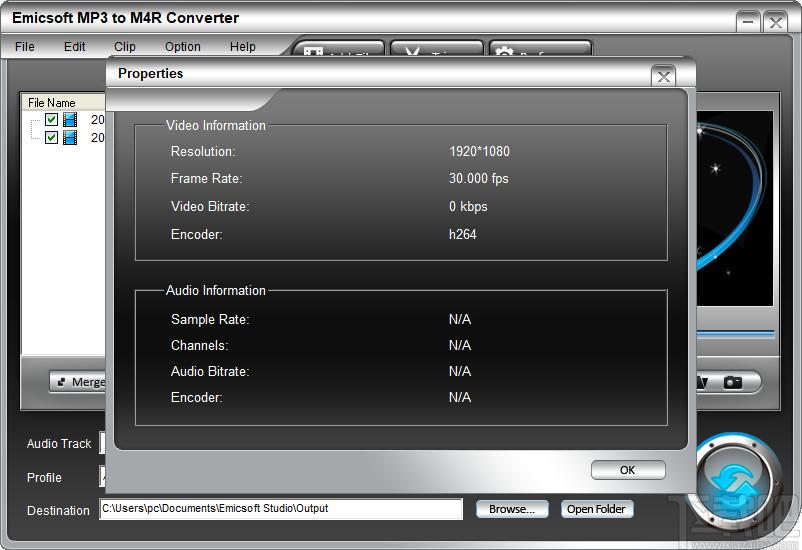
Task: Start conversion with the round blue Convert button
Action: point(737,482)
